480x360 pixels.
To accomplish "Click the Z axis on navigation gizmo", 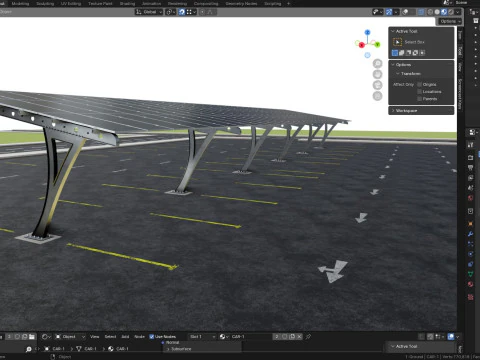I will [x=367, y=32].
